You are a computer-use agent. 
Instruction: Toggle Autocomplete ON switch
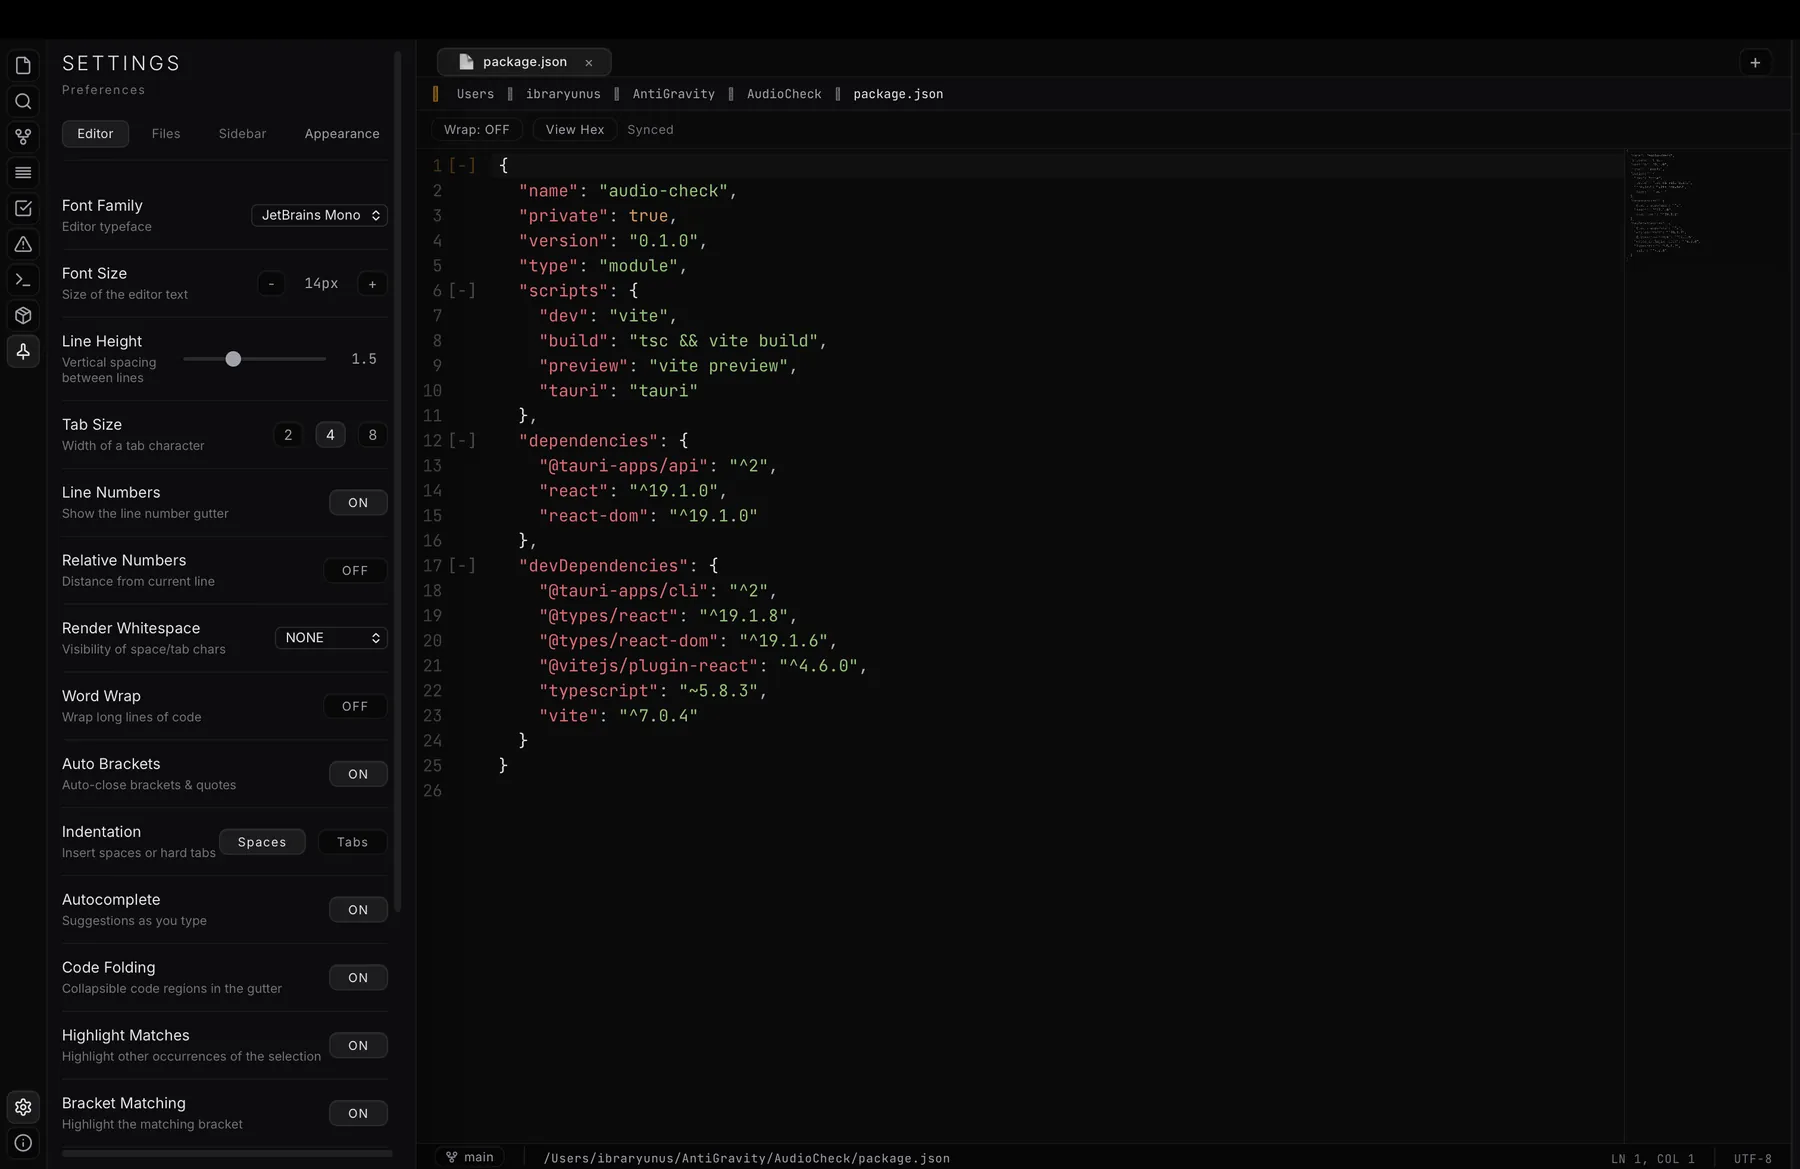pyautogui.click(x=358, y=910)
